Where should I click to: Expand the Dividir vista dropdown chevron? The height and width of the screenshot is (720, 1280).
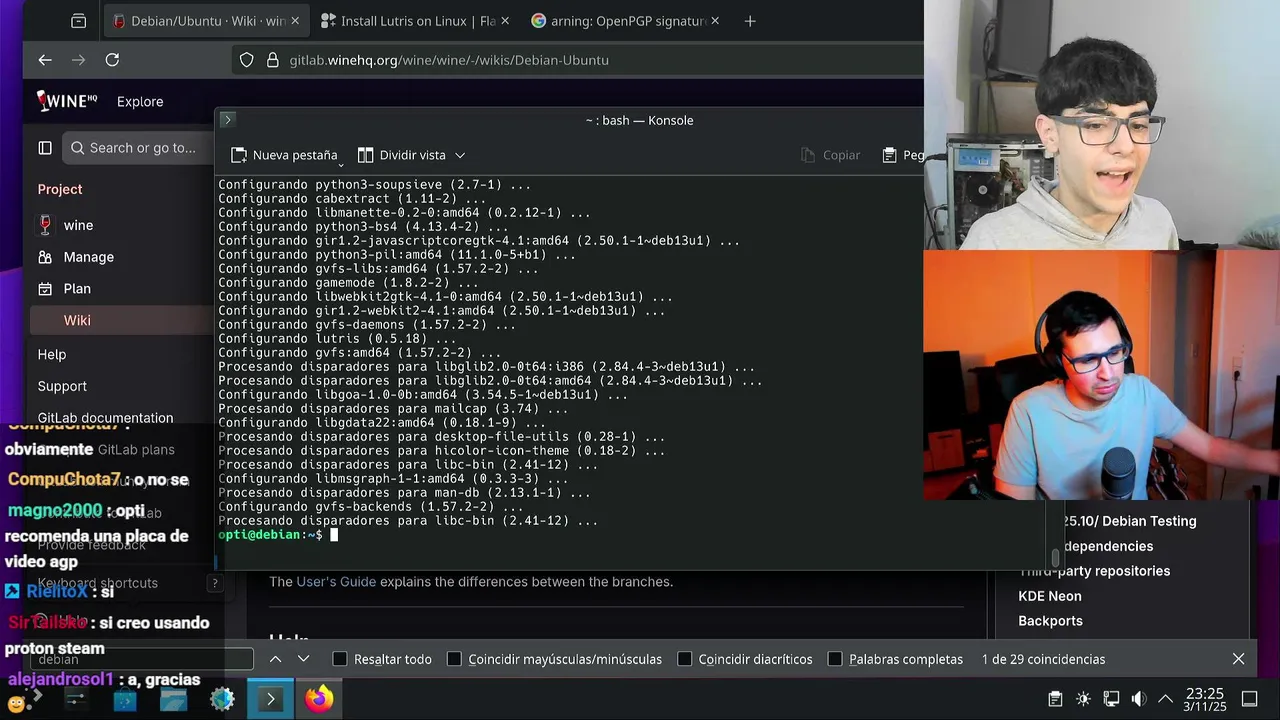click(x=460, y=155)
